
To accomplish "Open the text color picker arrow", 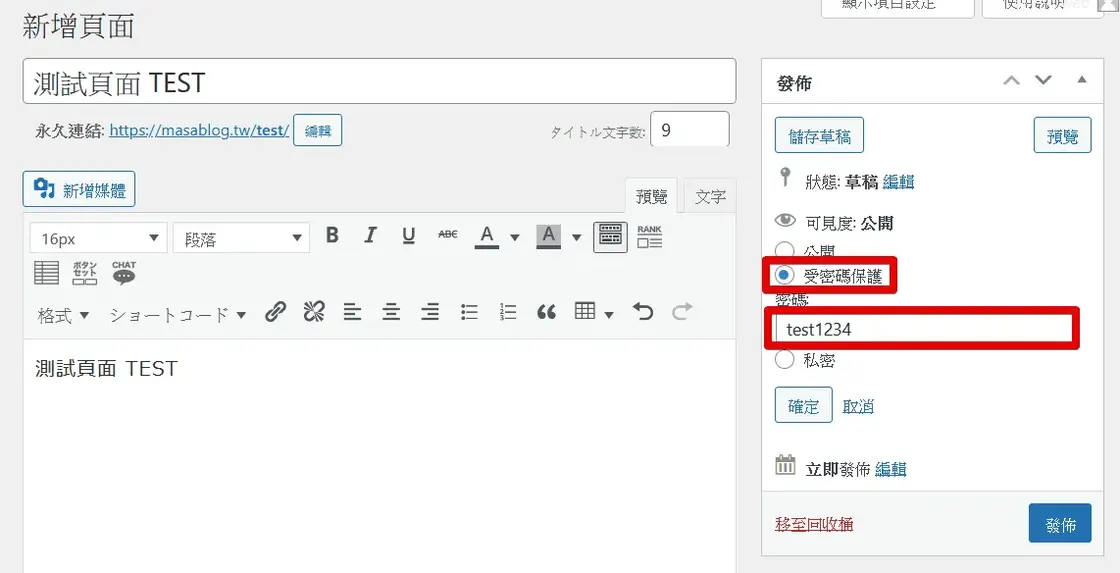I will [514, 237].
